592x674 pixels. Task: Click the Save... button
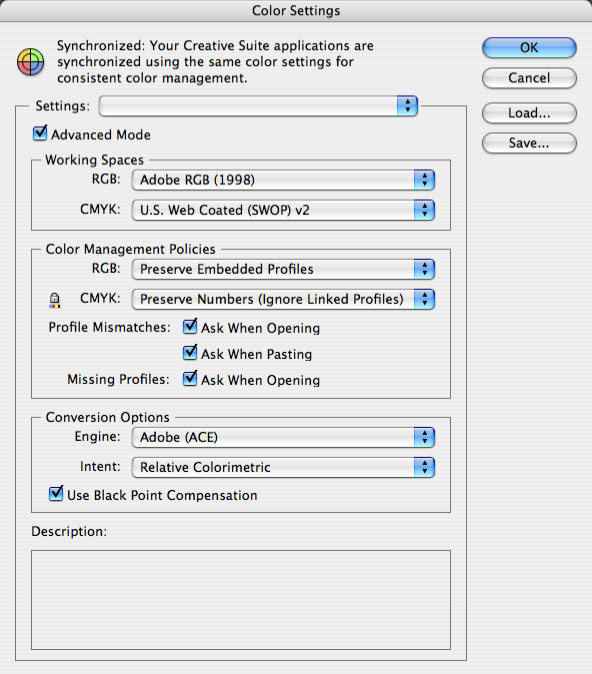[x=529, y=143]
